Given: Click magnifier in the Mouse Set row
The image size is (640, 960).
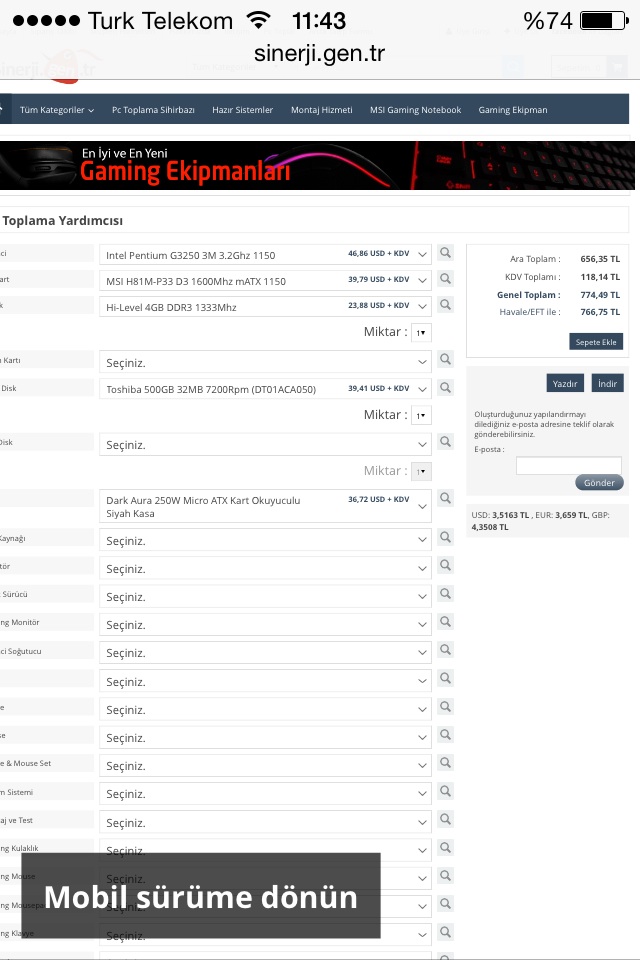Looking at the screenshot, I should [446, 763].
